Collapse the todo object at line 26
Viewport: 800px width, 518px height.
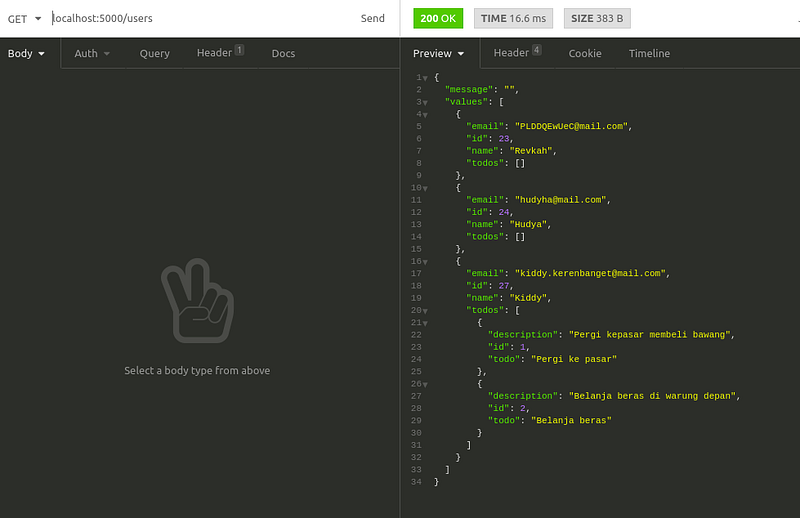point(425,385)
